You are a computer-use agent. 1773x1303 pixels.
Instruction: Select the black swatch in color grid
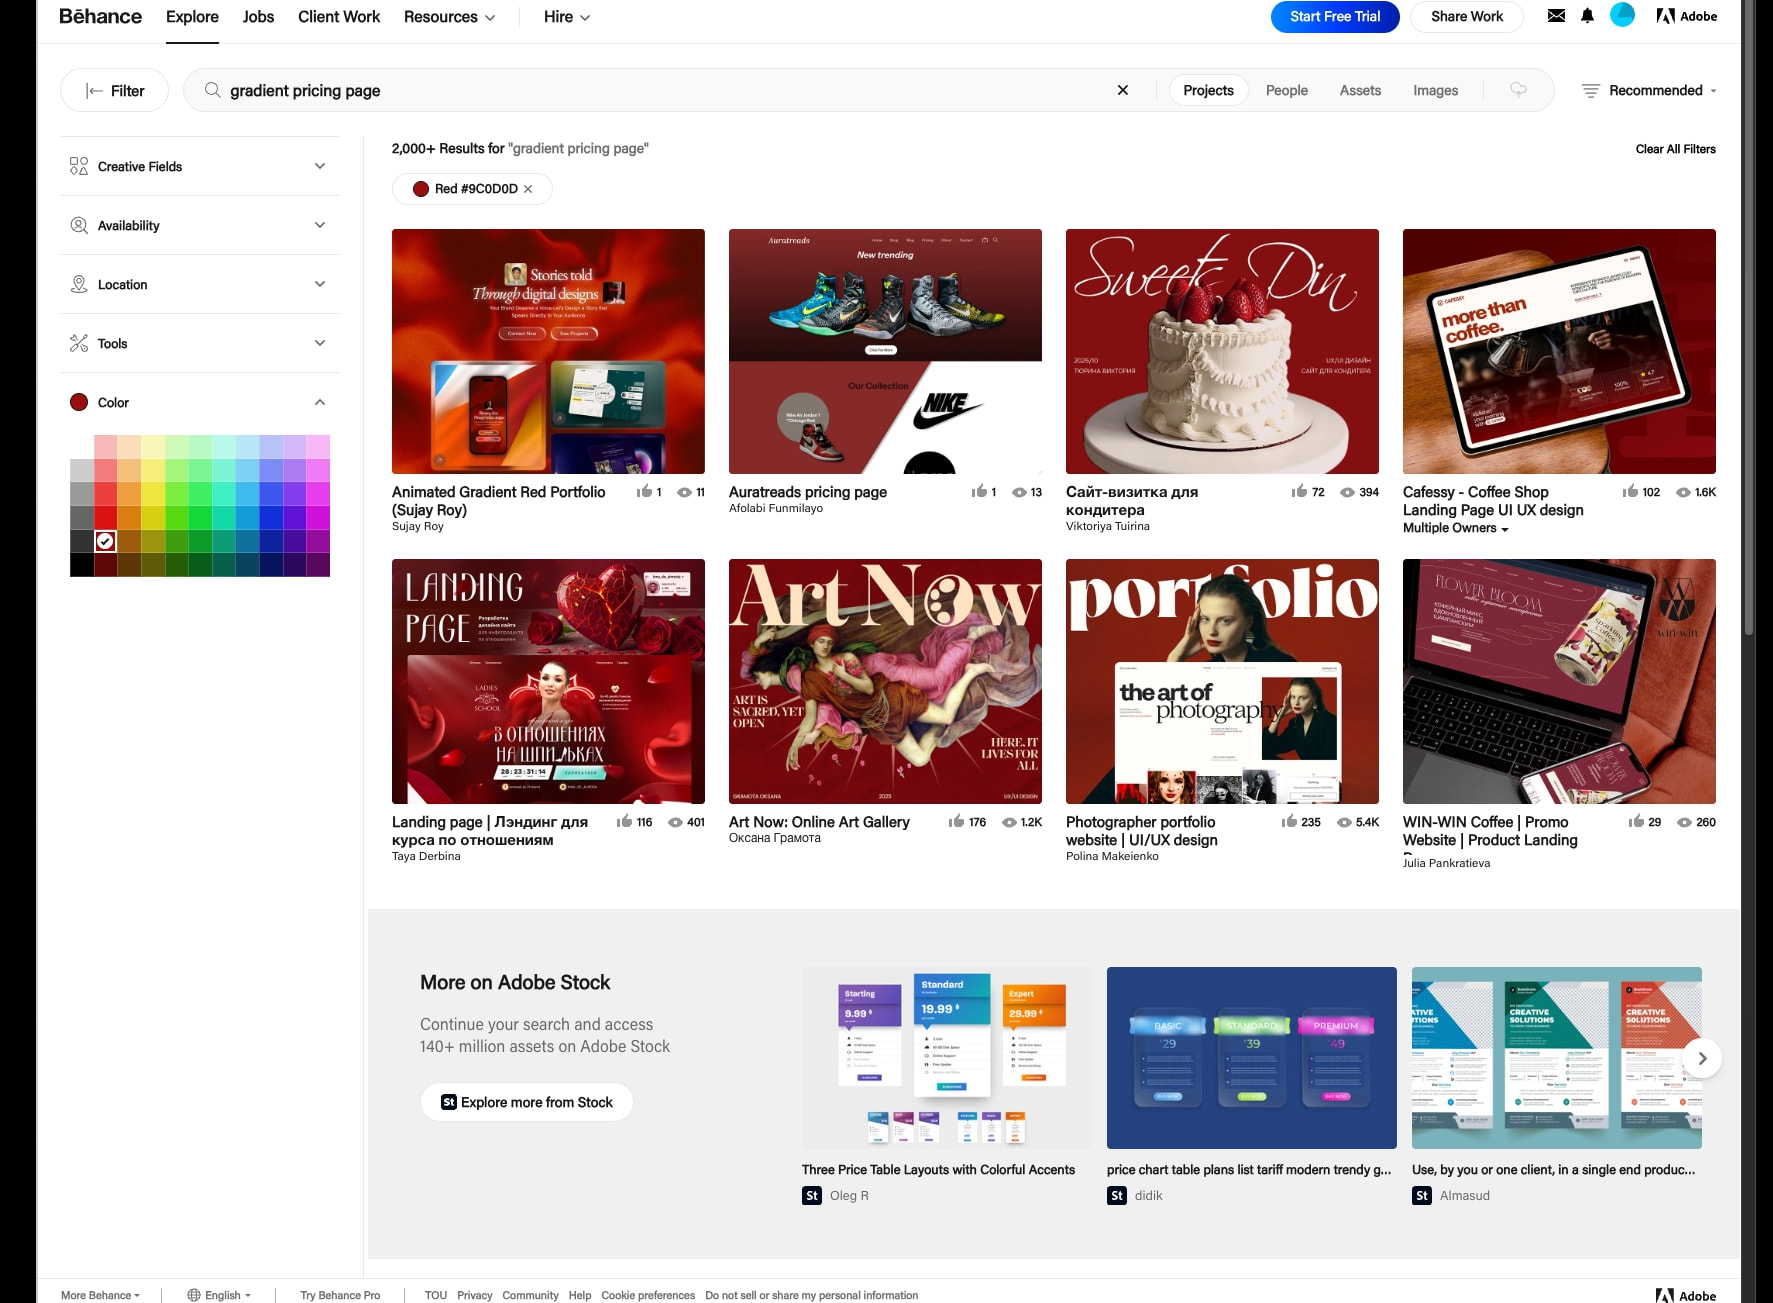(x=82, y=565)
